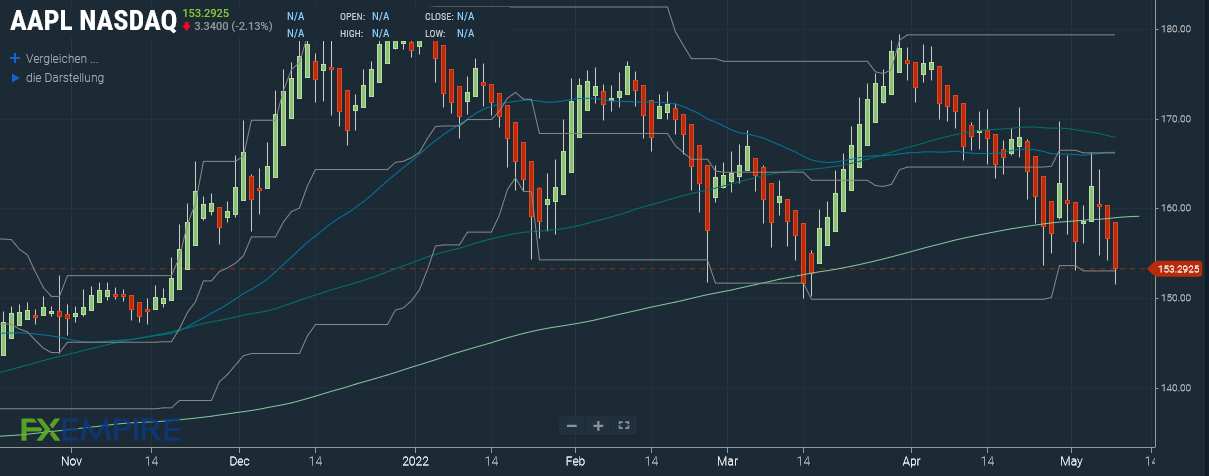Click the OPEN: N/A field
1209x476 pixels.
[x=365, y=17]
